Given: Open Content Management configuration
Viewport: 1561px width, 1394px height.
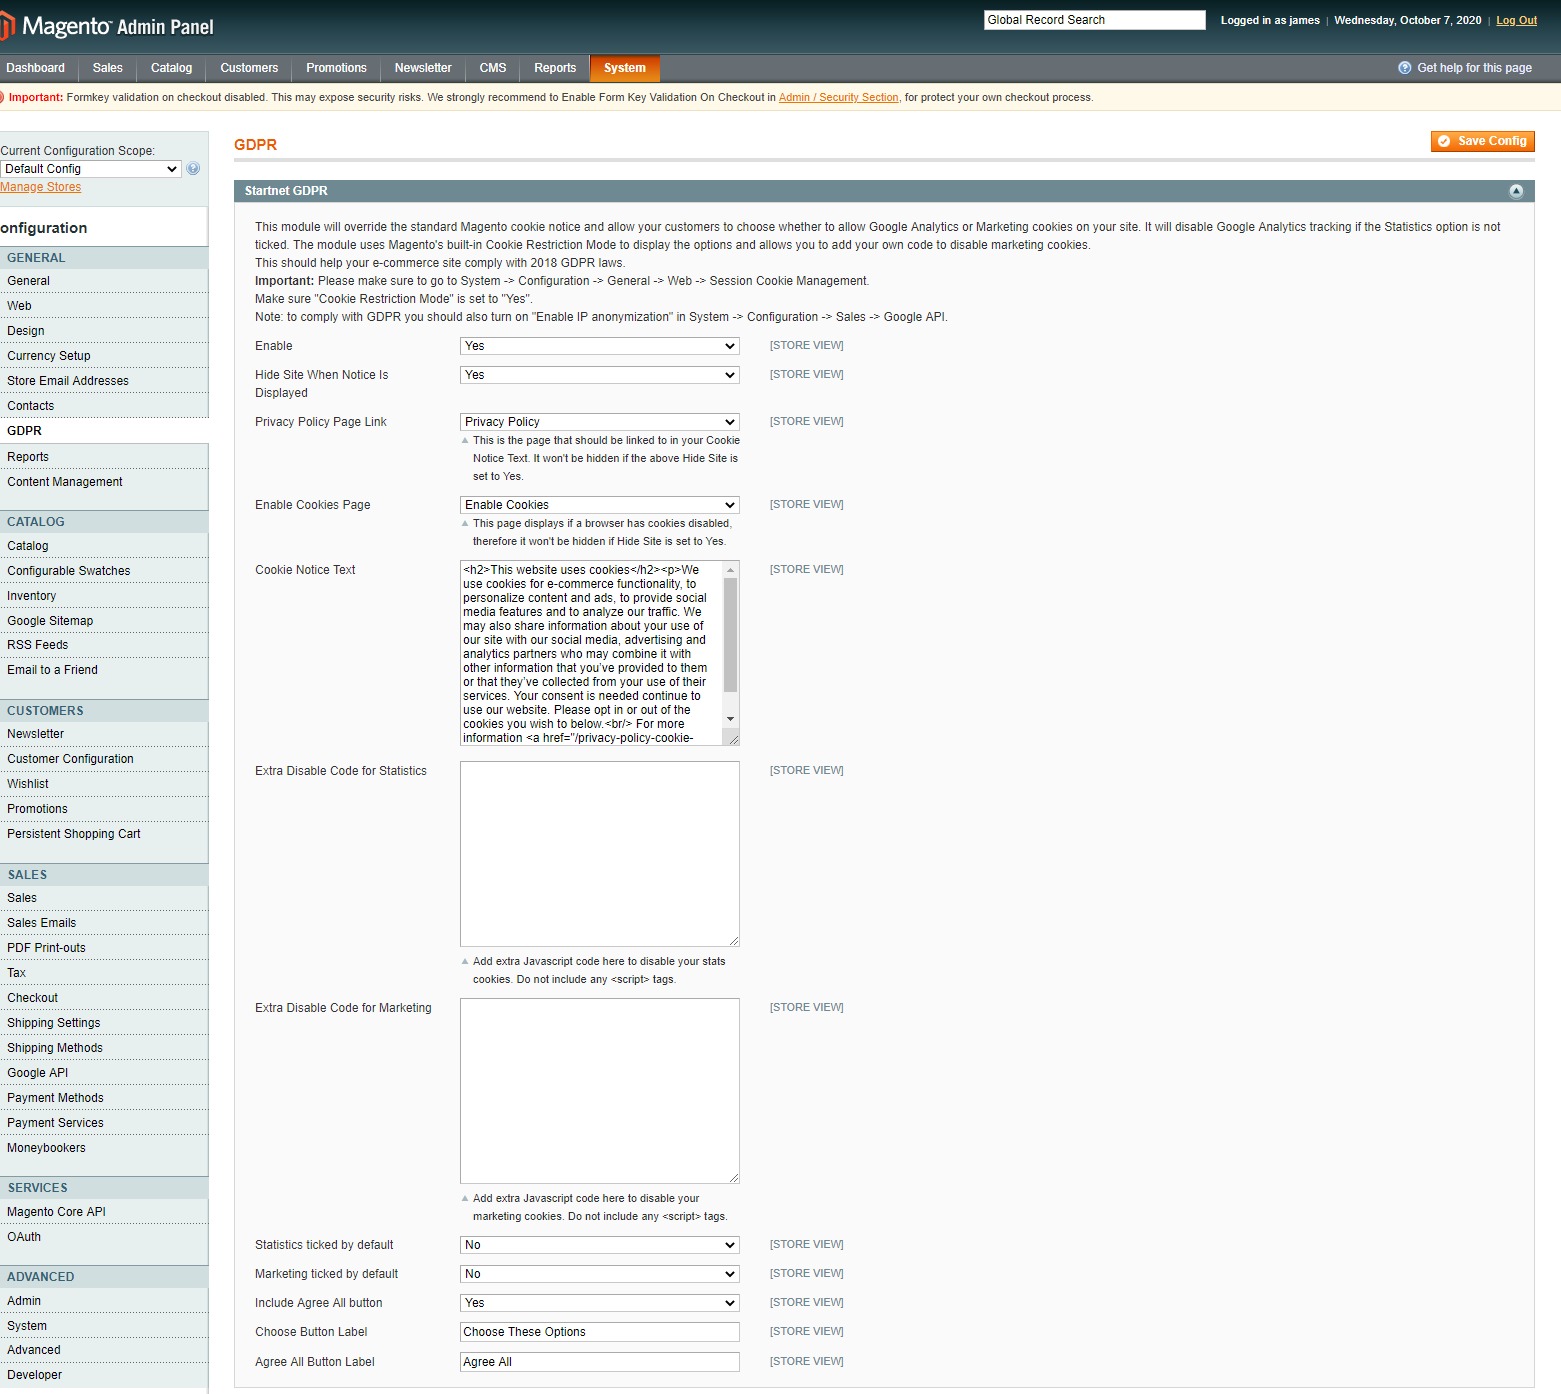Looking at the screenshot, I should [x=104, y=482].
